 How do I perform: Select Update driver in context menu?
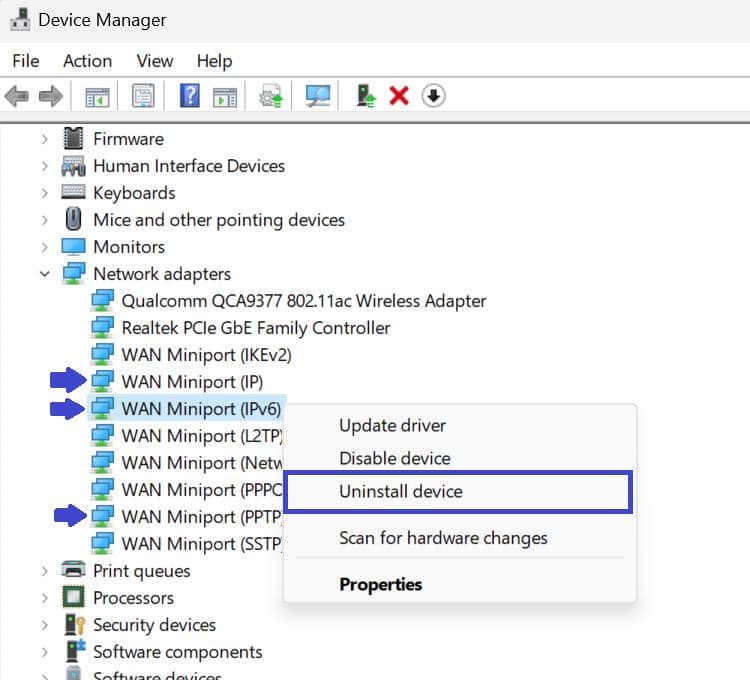click(392, 425)
